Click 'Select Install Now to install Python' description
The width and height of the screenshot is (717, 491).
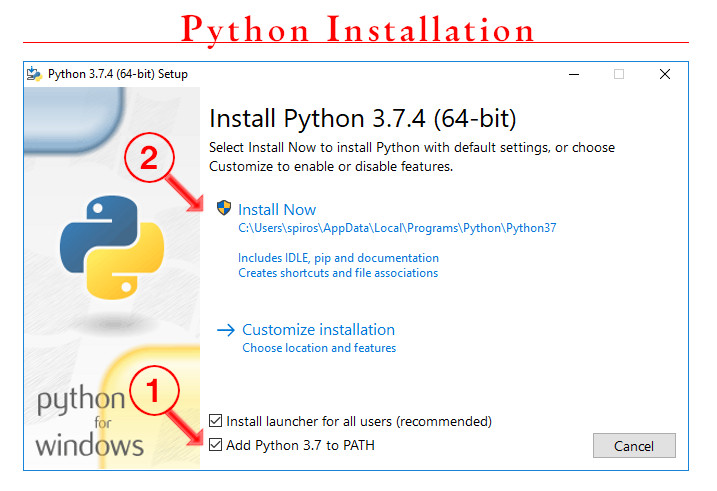pyautogui.click(x=412, y=157)
